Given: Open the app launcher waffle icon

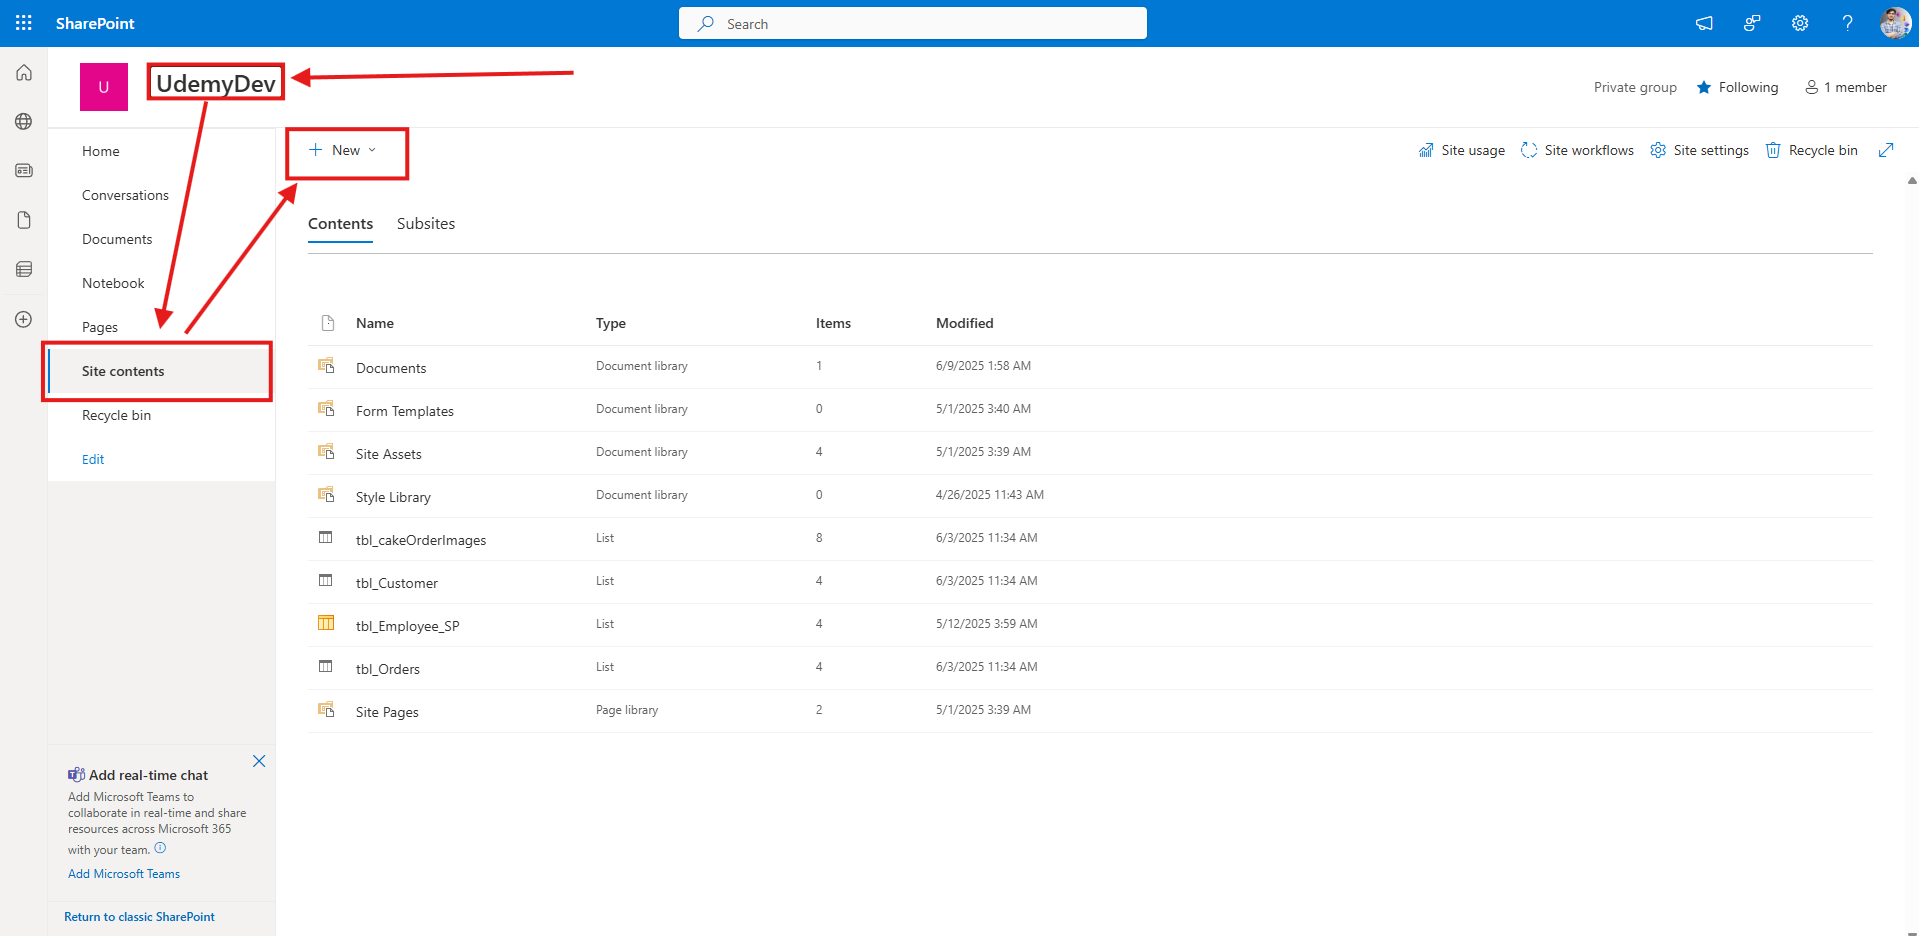Looking at the screenshot, I should click(x=24, y=23).
